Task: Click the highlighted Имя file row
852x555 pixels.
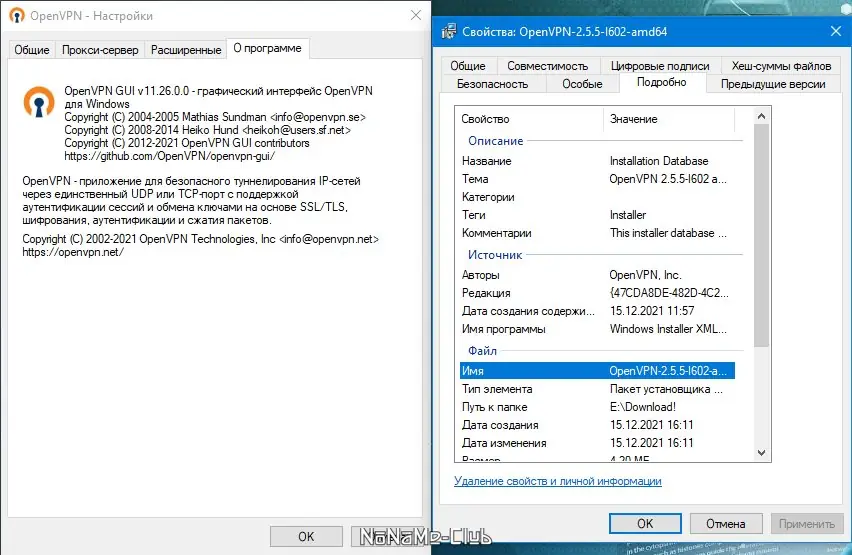Action: [x=597, y=371]
